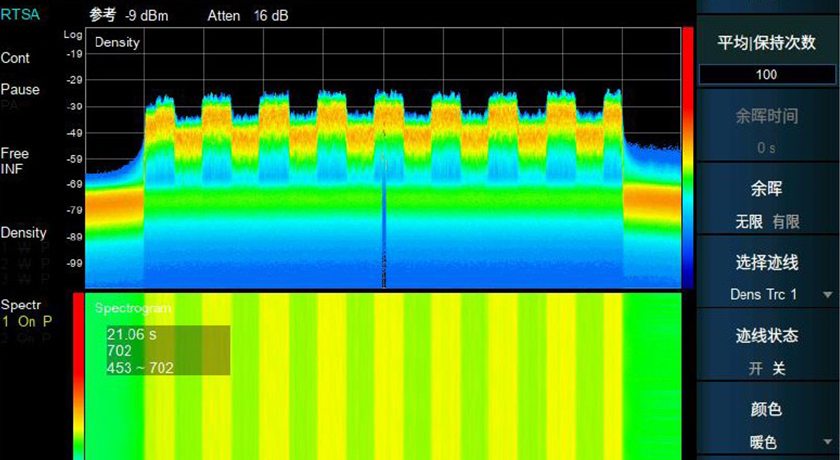Select the Cont sweep mode indicator
Viewport: 840px width, 460px height.
click(x=15, y=58)
